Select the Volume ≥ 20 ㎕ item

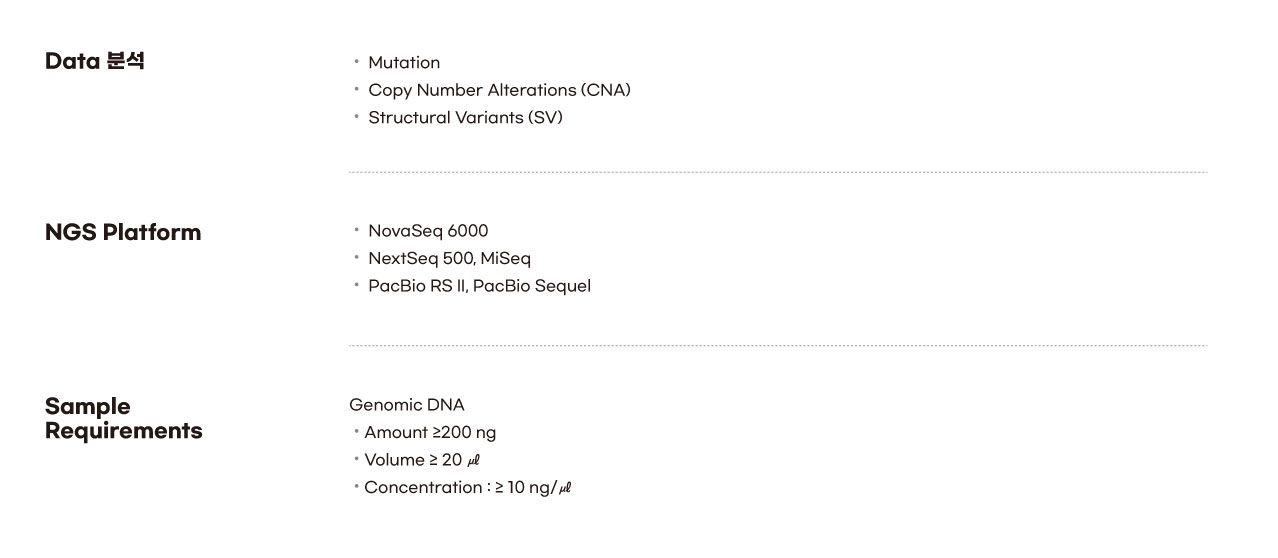pyautogui.click(x=423, y=460)
